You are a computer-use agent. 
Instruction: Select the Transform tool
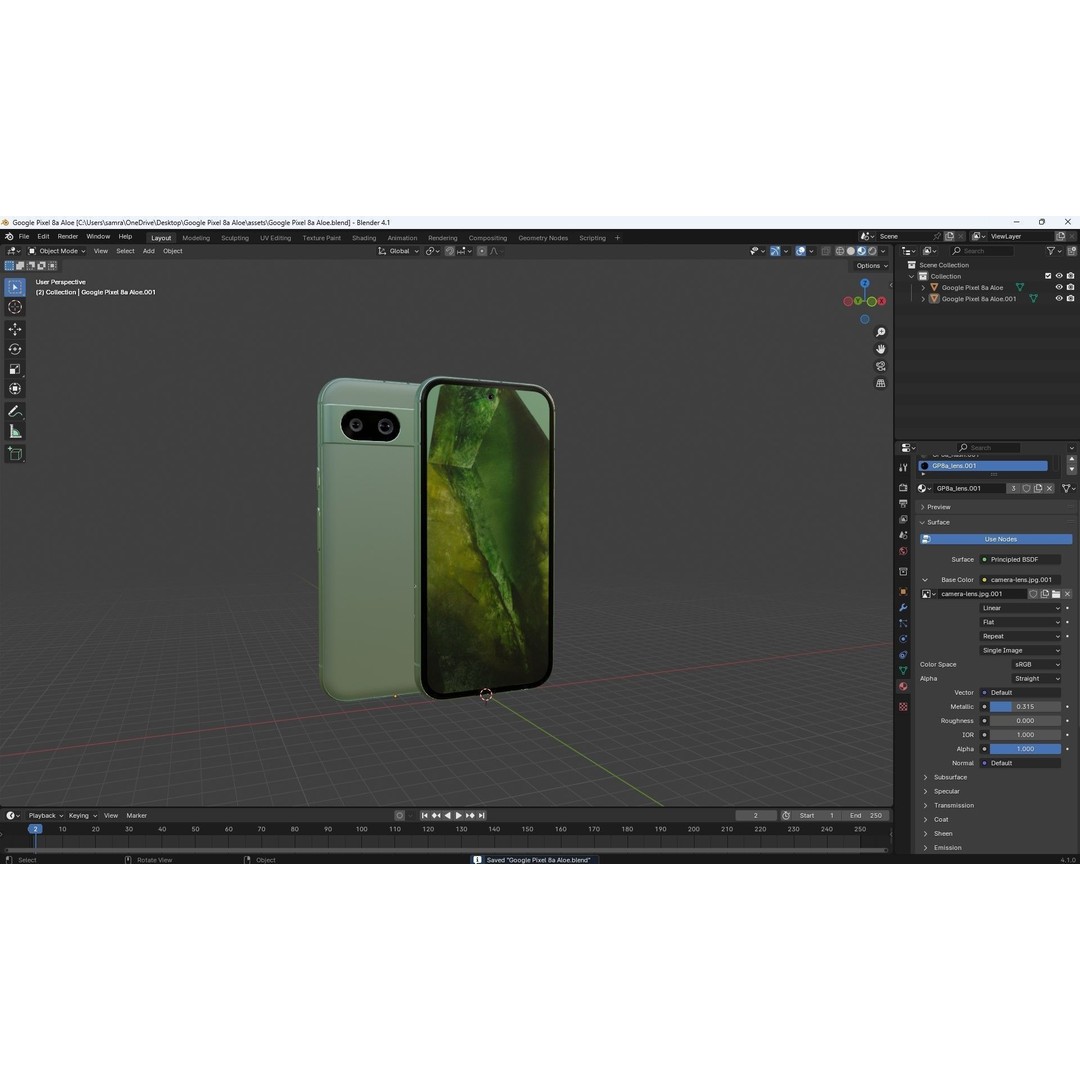pyautogui.click(x=15, y=389)
